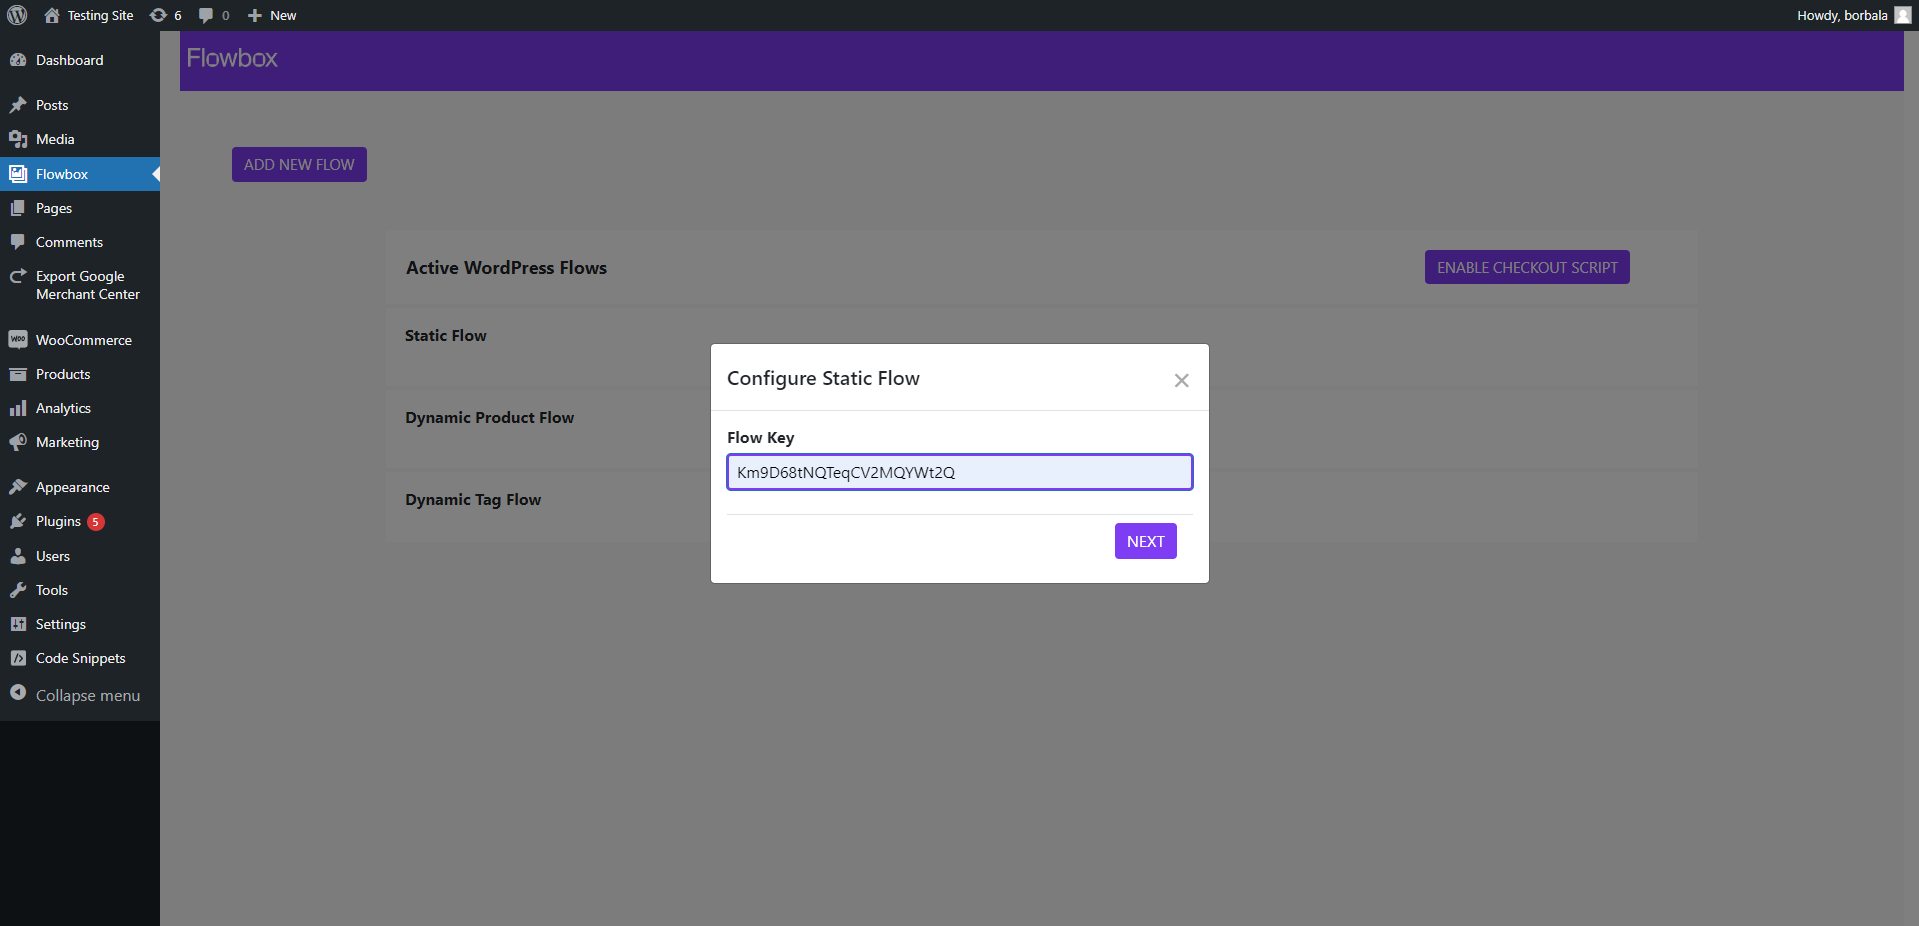Click ADD NEW FLOW button
This screenshot has width=1919, height=926.
[x=299, y=165]
